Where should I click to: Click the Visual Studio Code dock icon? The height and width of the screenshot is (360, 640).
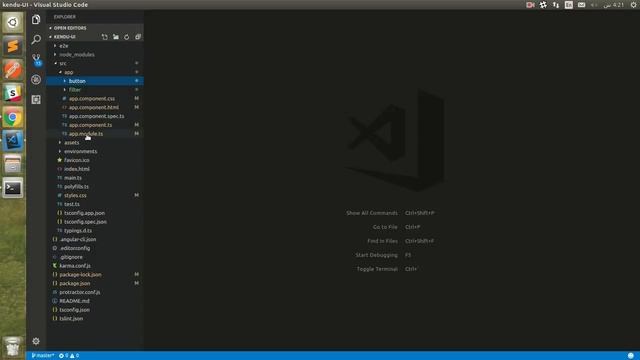click(x=13, y=141)
